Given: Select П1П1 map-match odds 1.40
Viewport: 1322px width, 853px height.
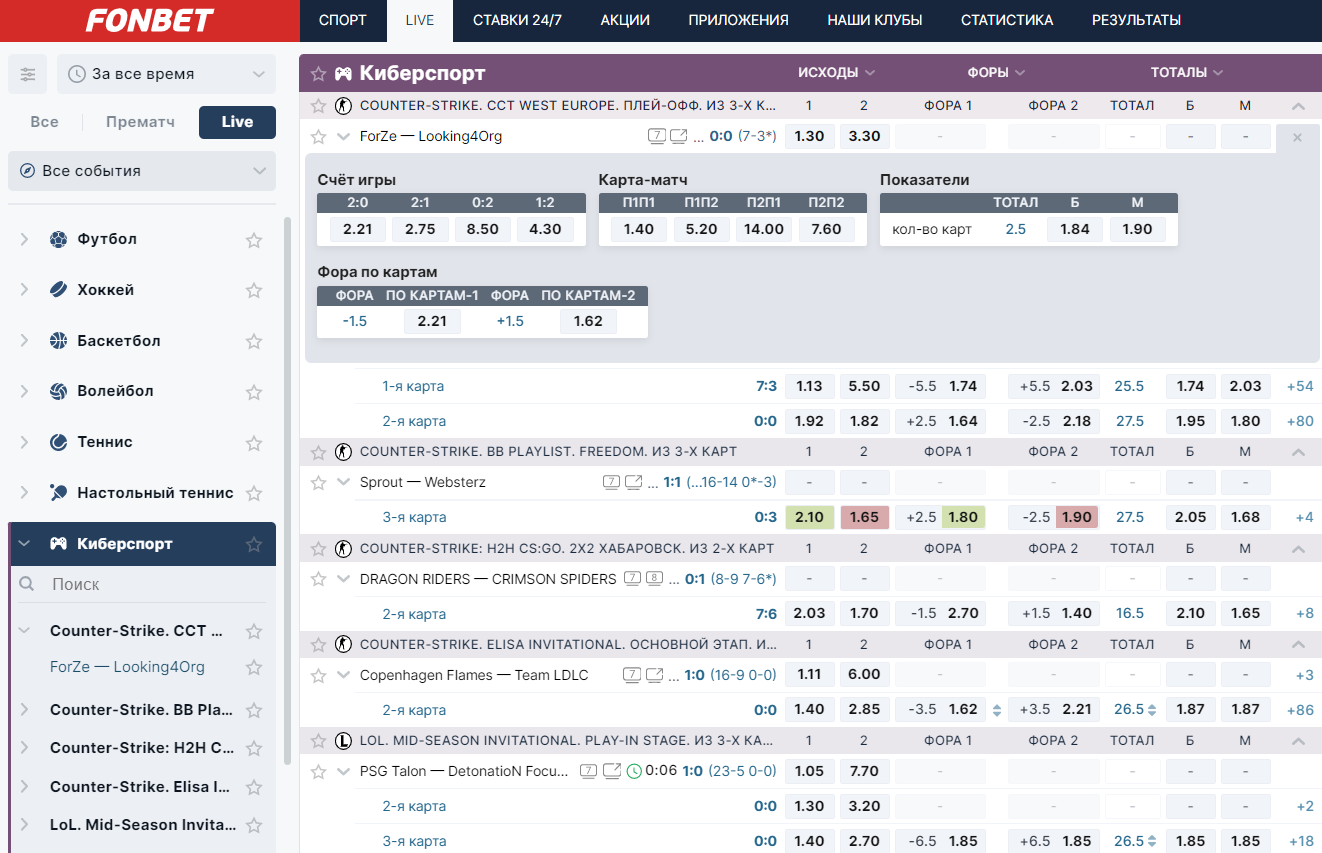Looking at the screenshot, I should click(x=638, y=229).
